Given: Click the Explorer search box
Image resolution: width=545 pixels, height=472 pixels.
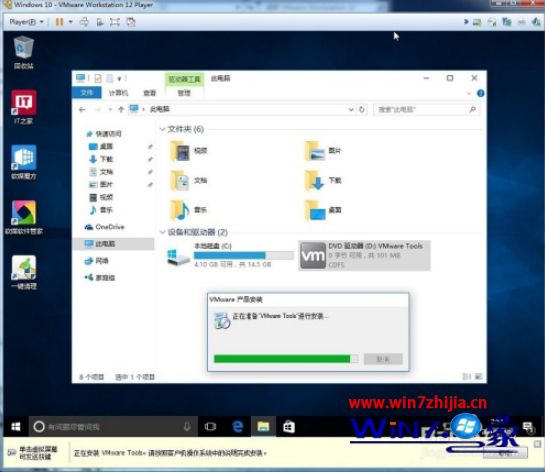Looking at the screenshot, I should (426, 110).
